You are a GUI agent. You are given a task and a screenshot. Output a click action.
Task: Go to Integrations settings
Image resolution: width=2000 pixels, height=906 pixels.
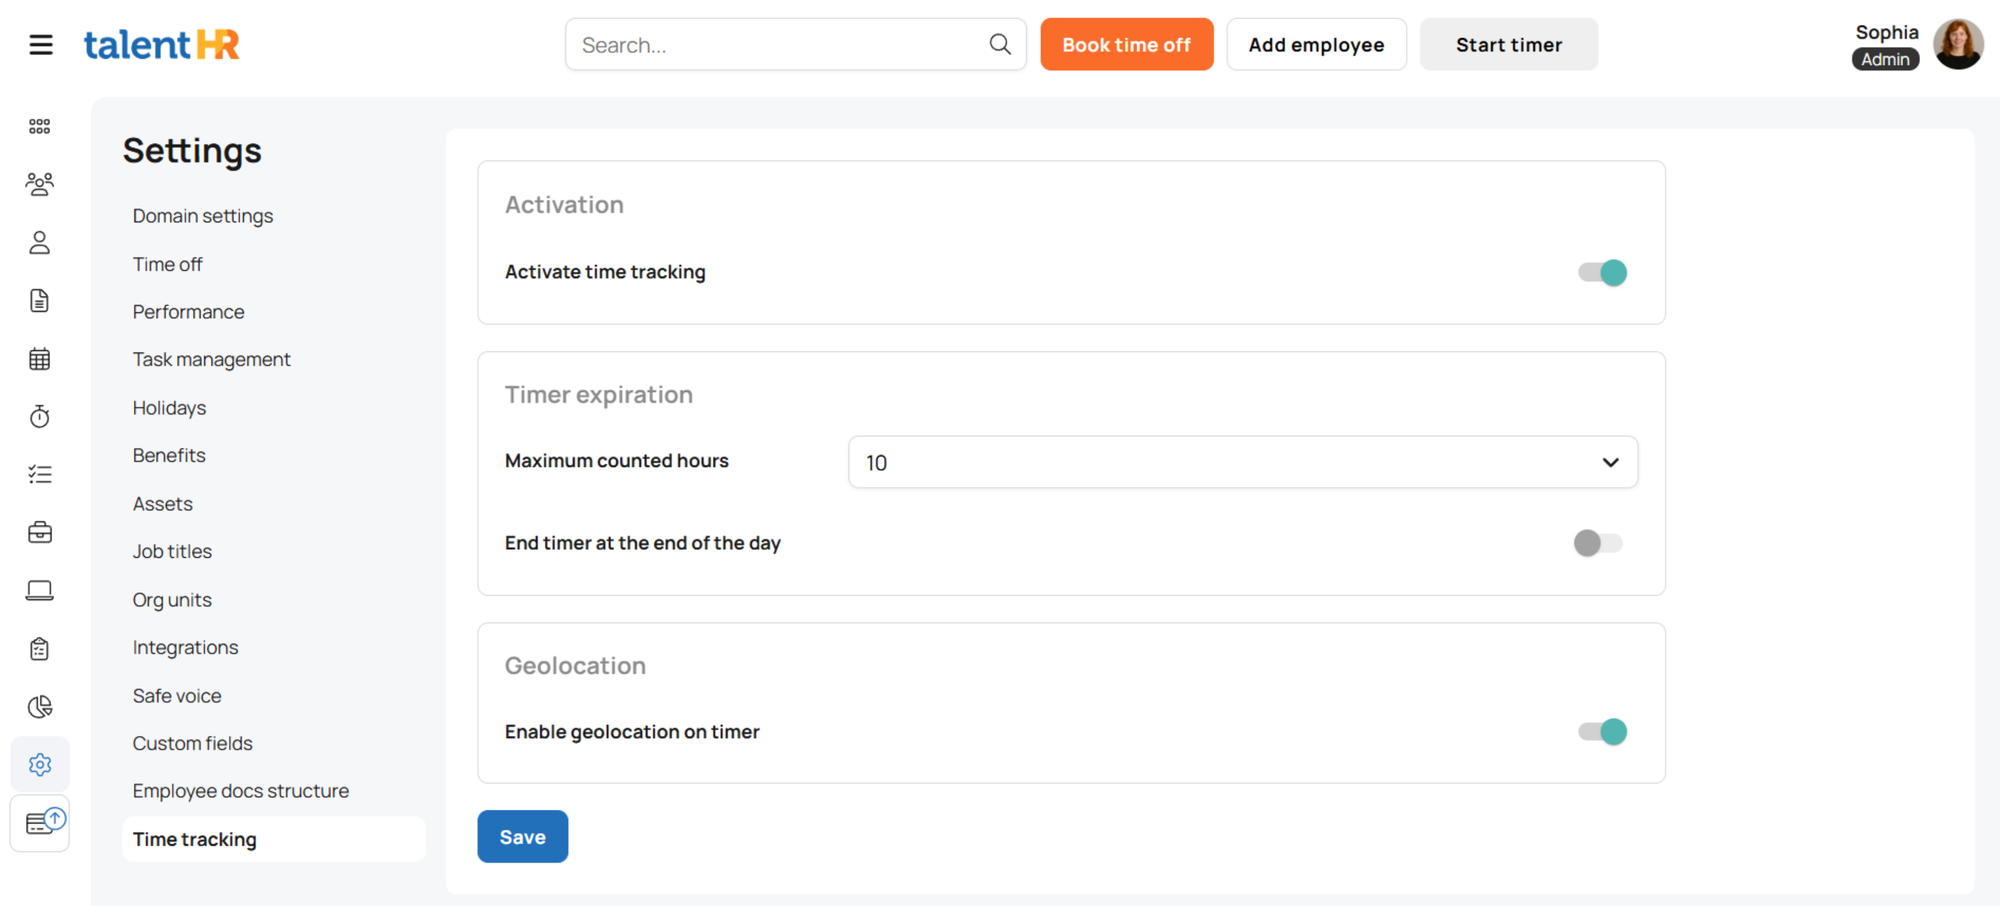coord(185,648)
